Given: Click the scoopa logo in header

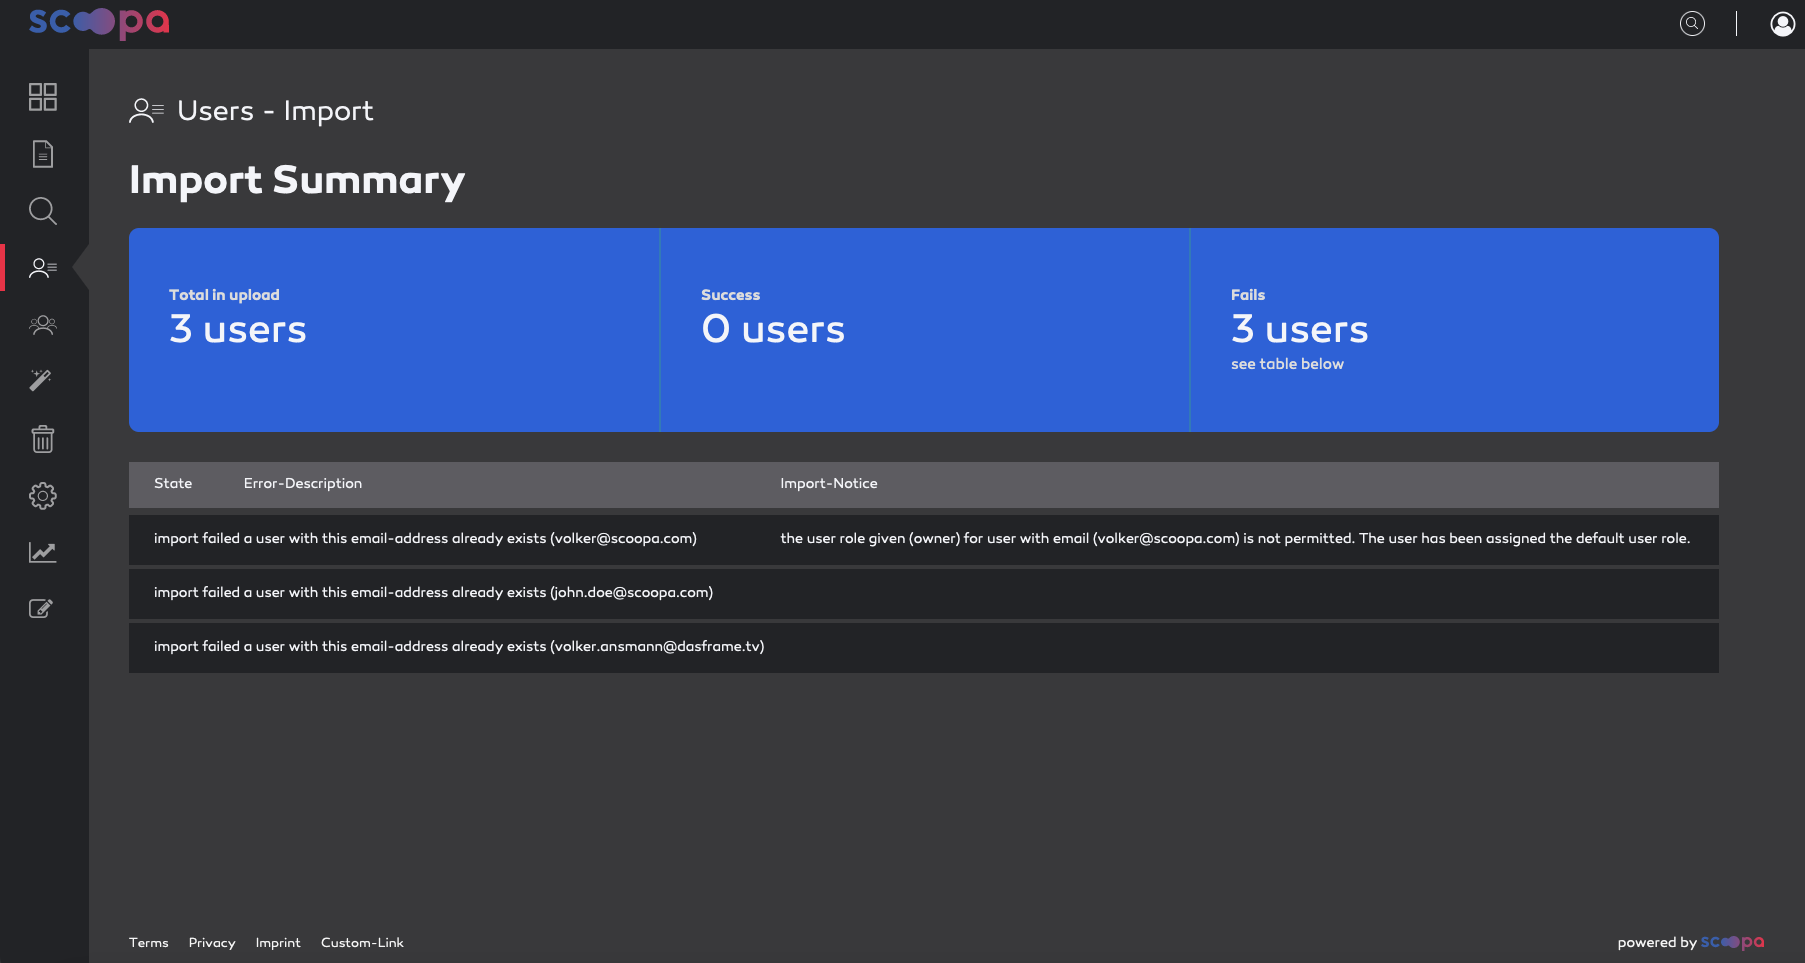Looking at the screenshot, I should coord(99,23).
